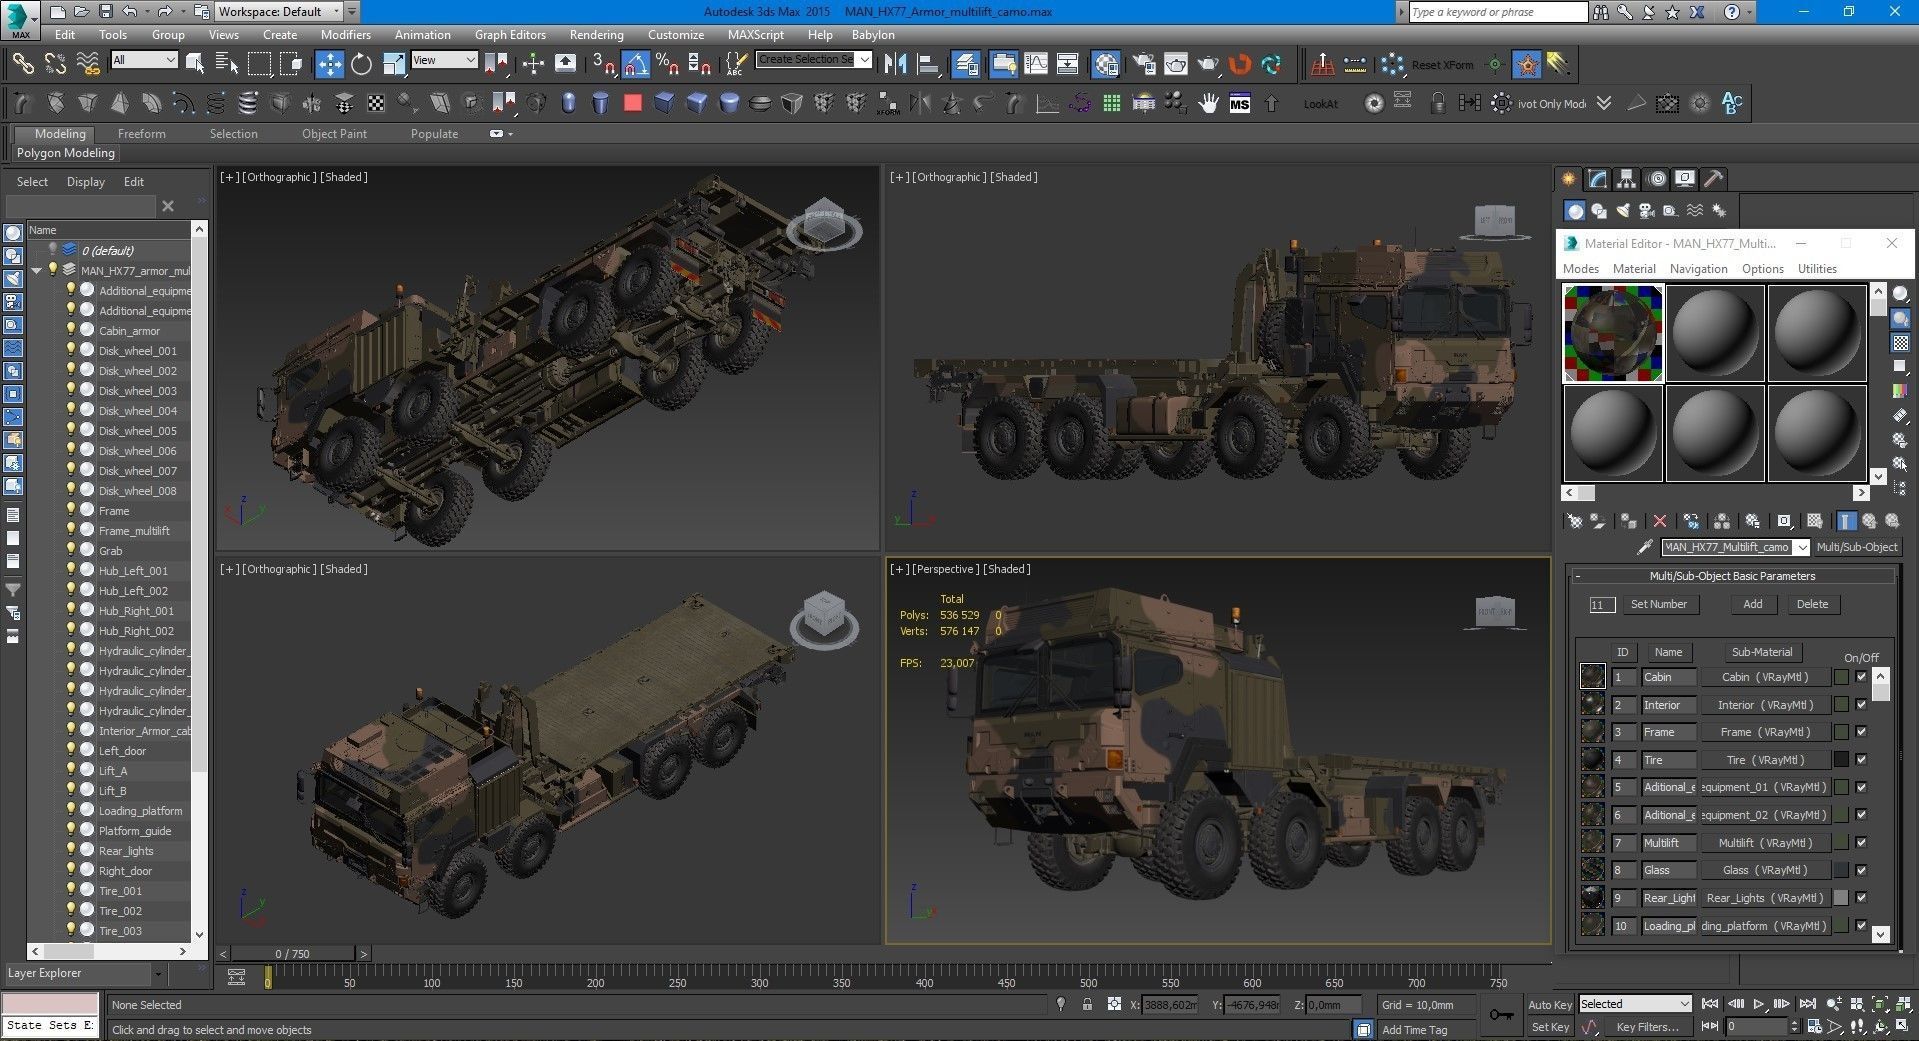Select the Rotate tool in main toolbar
The width and height of the screenshot is (1919, 1041).
361,64
